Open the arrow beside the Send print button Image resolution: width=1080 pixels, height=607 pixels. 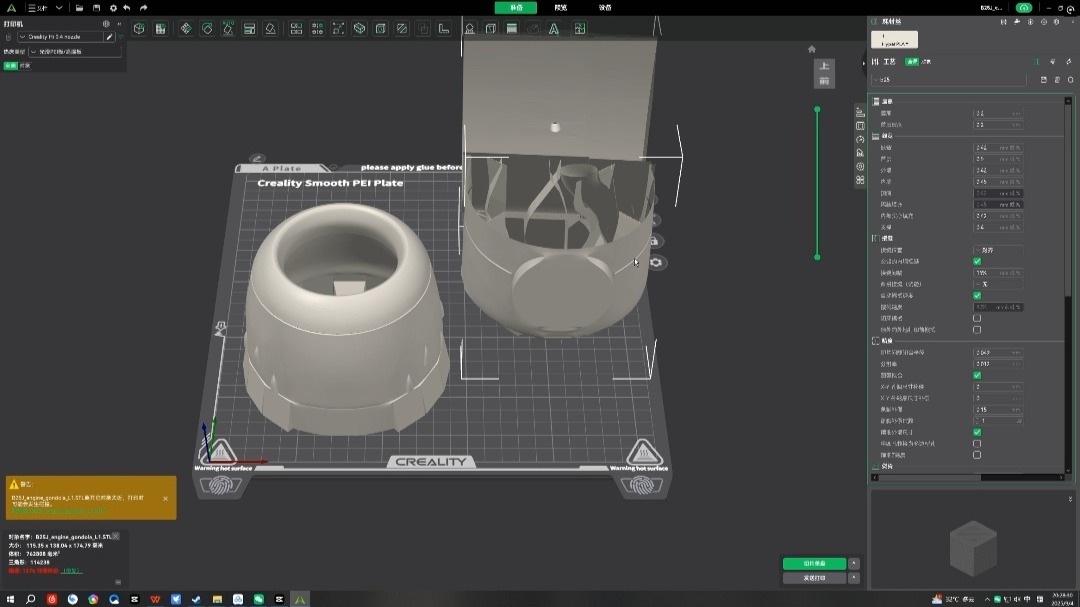coord(854,578)
